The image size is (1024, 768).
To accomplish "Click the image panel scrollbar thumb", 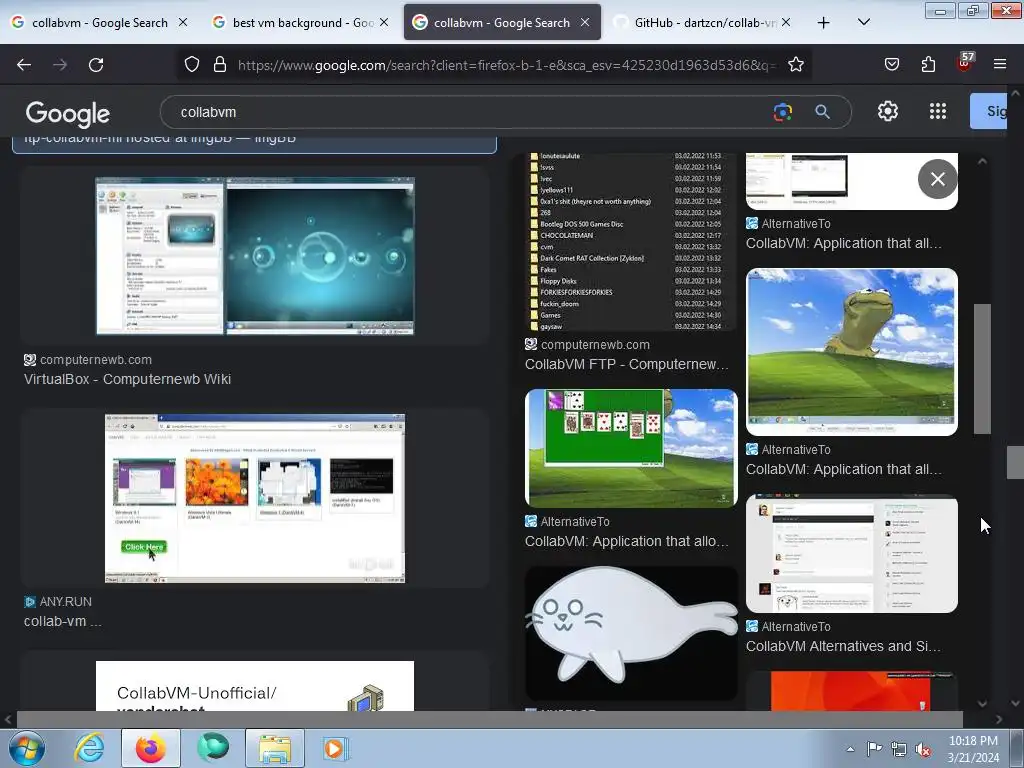I will [982, 369].
